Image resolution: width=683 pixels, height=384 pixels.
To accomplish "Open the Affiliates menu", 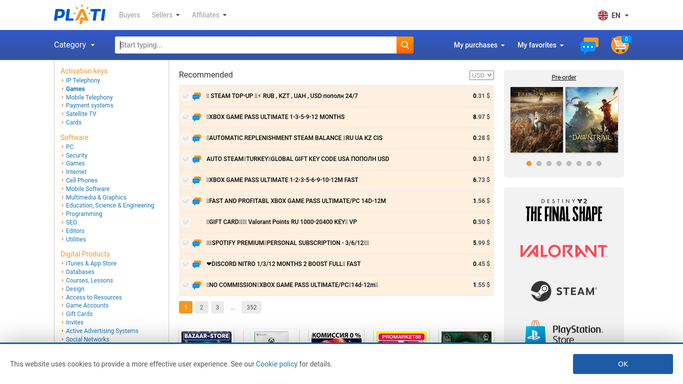I will [209, 15].
